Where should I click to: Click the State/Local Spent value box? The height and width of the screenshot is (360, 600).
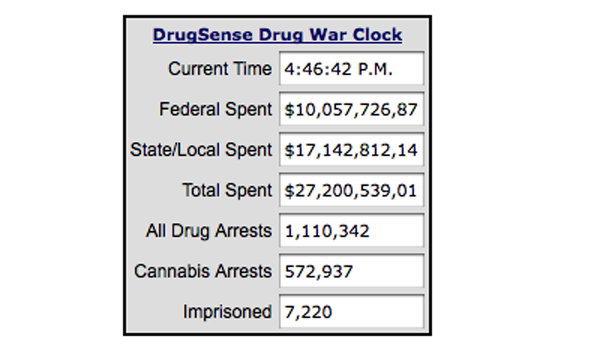point(352,150)
